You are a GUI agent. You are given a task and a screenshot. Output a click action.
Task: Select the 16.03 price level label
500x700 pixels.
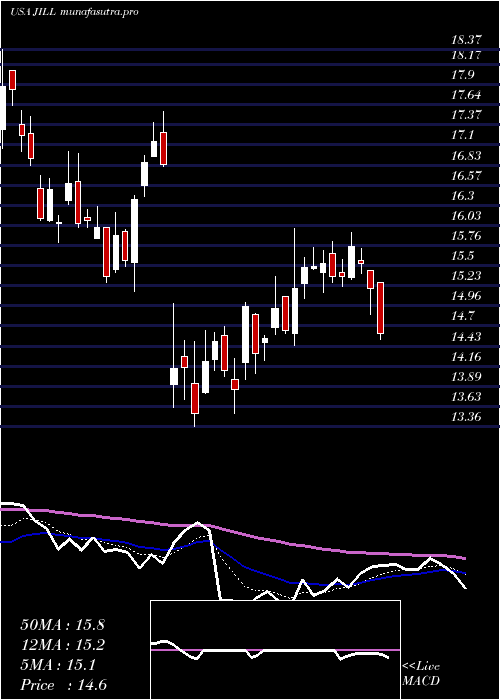[466, 216]
